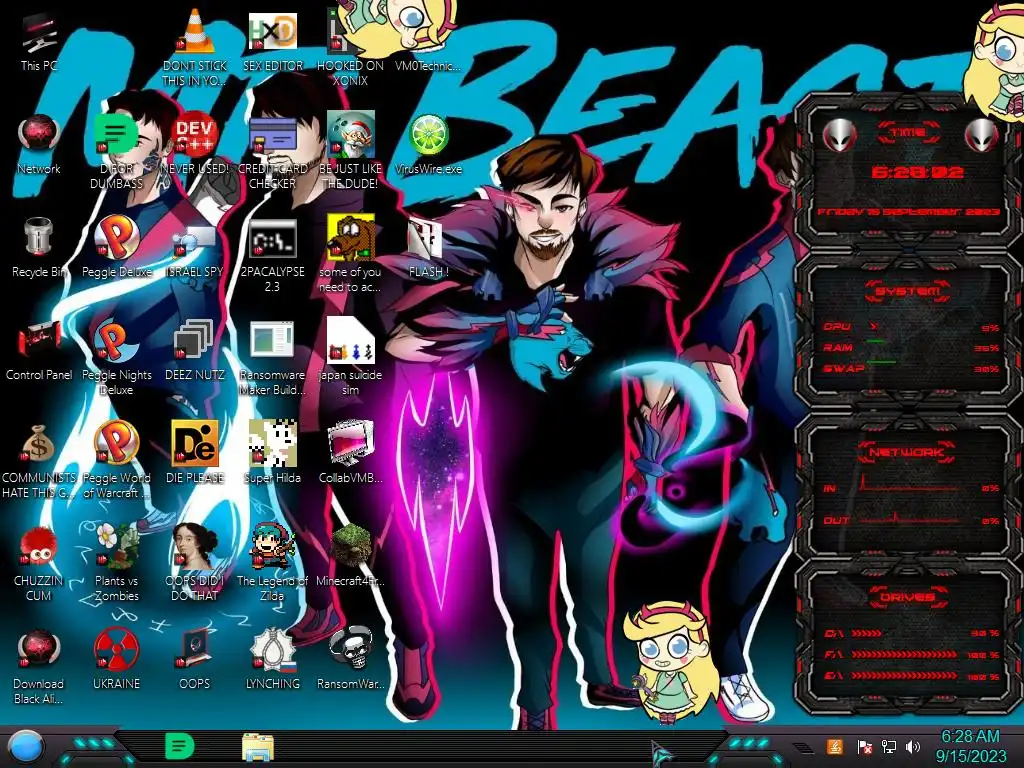Open the green chat app pinned on taskbar
This screenshot has width=1024, height=768.
tap(180, 746)
